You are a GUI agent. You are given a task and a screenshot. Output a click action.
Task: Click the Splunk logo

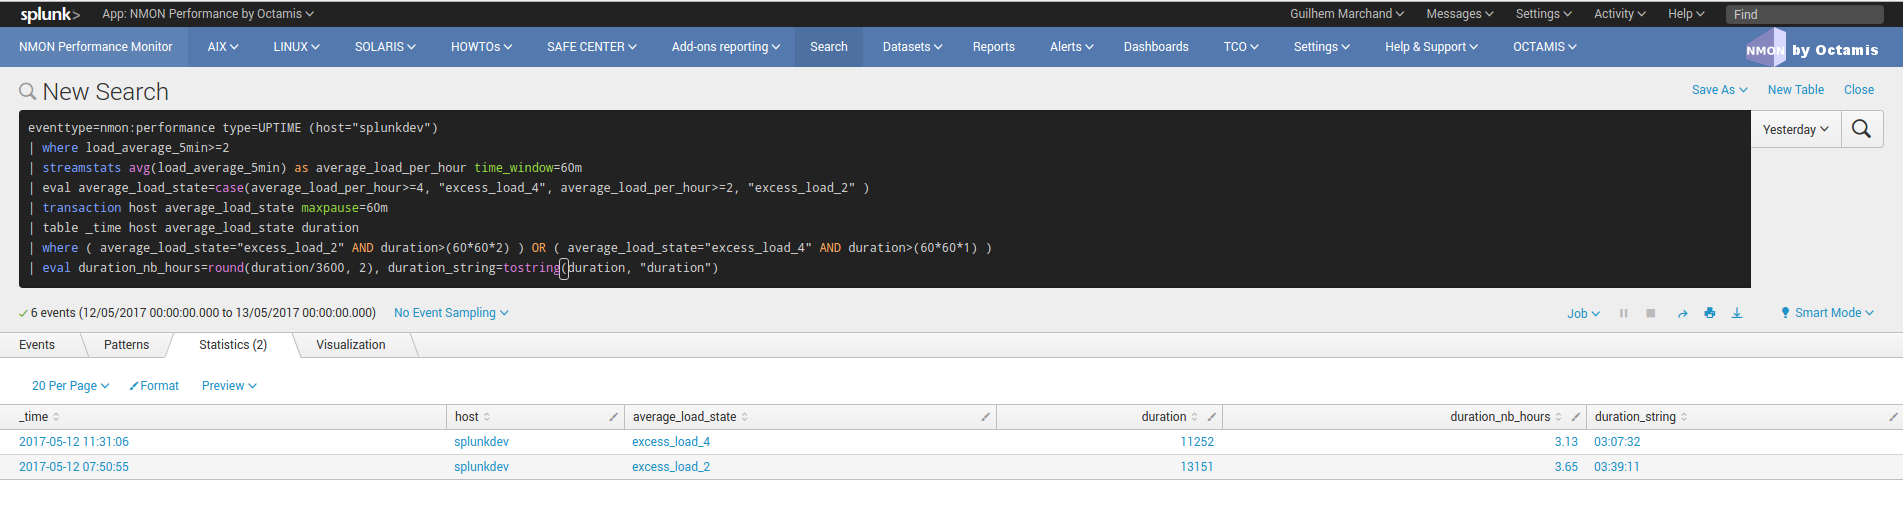pos(49,14)
